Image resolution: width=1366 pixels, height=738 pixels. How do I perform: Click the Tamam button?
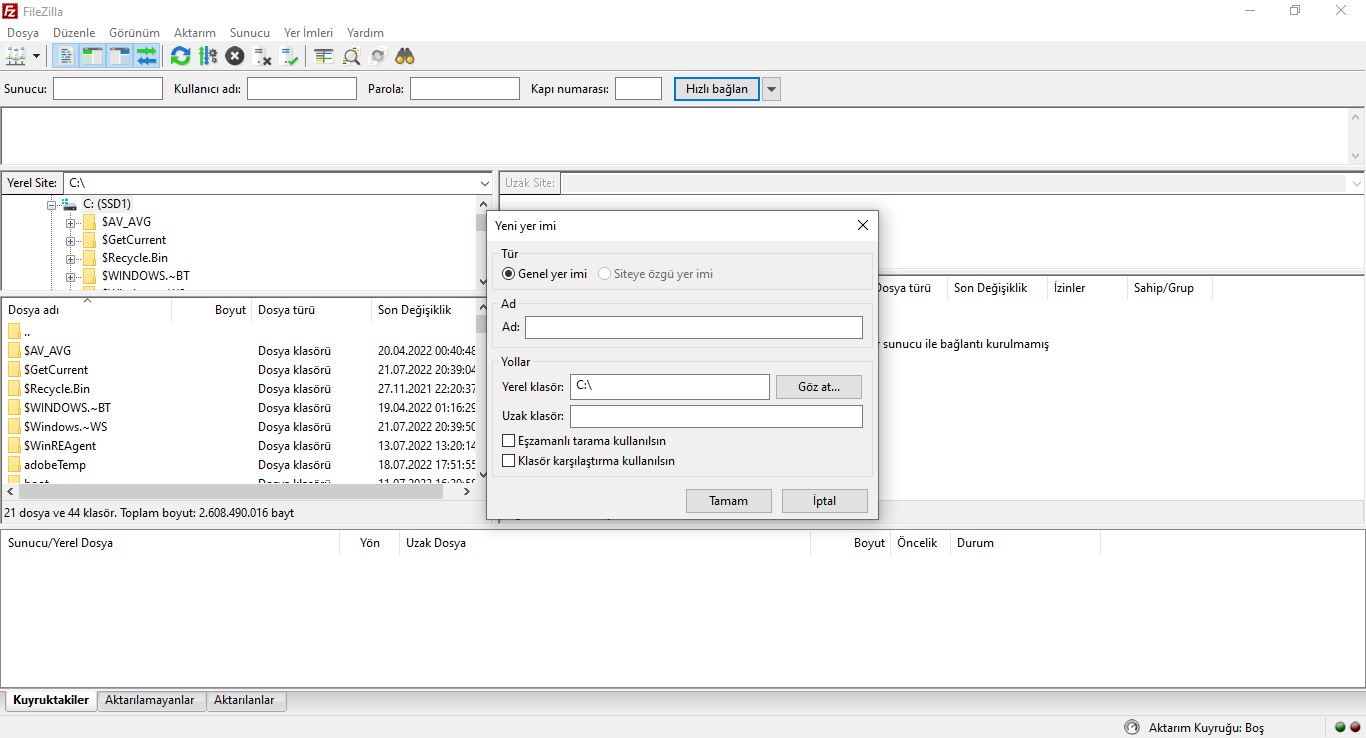[729, 501]
